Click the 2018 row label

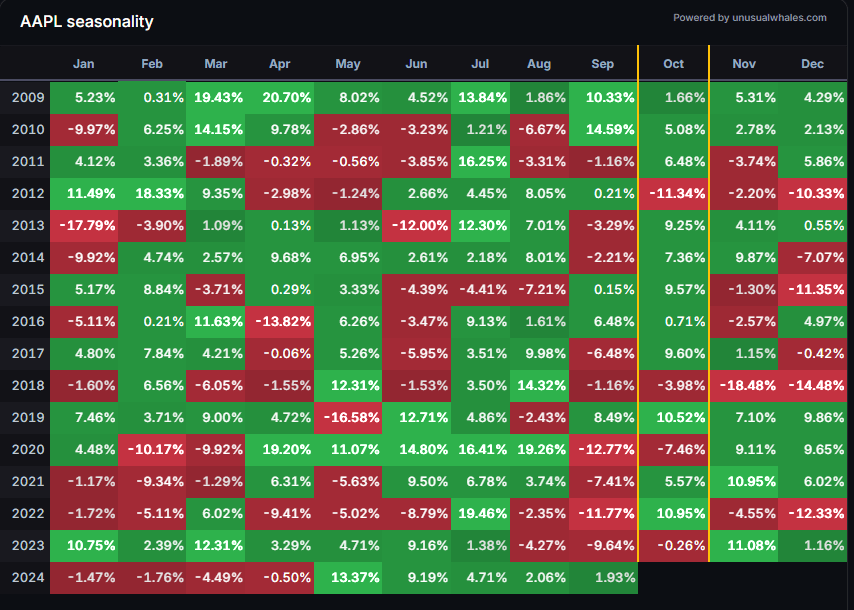point(25,386)
